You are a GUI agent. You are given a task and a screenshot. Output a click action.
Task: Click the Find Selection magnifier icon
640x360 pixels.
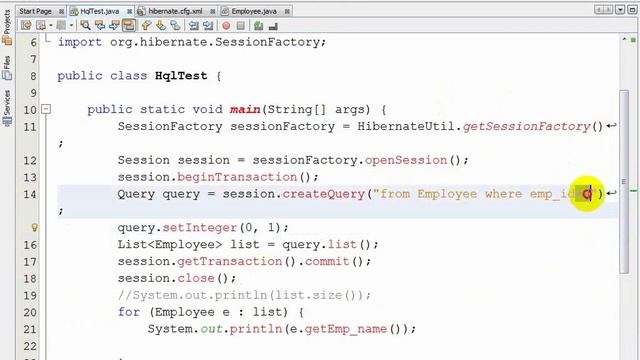[85, 26]
